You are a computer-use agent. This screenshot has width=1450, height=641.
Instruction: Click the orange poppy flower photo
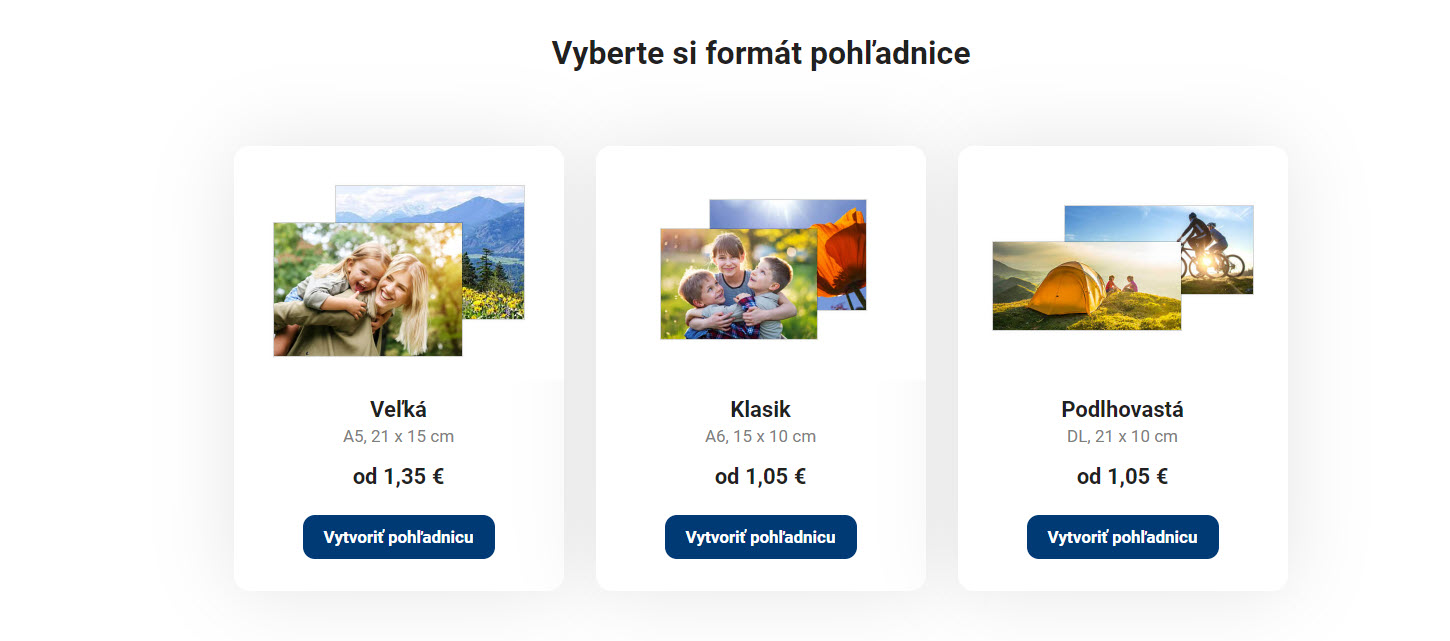pos(842,255)
